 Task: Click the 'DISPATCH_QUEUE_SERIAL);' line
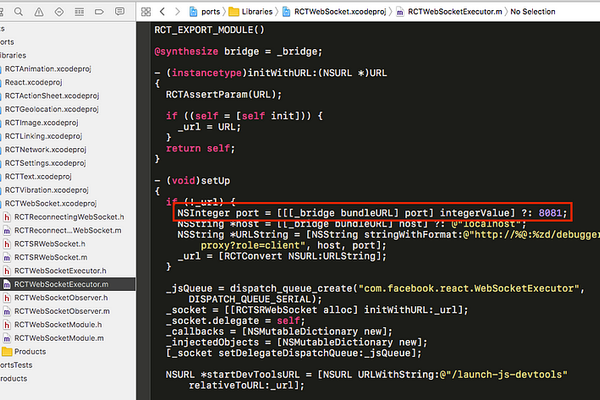(x=255, y=299)
